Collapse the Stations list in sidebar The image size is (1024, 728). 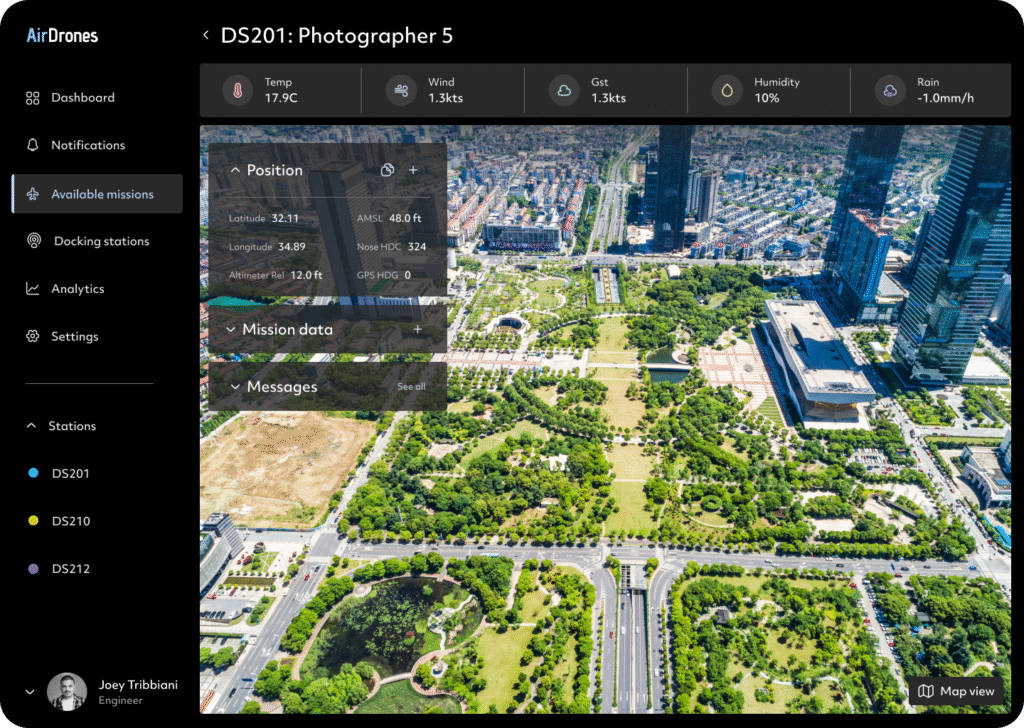[31, 426]
